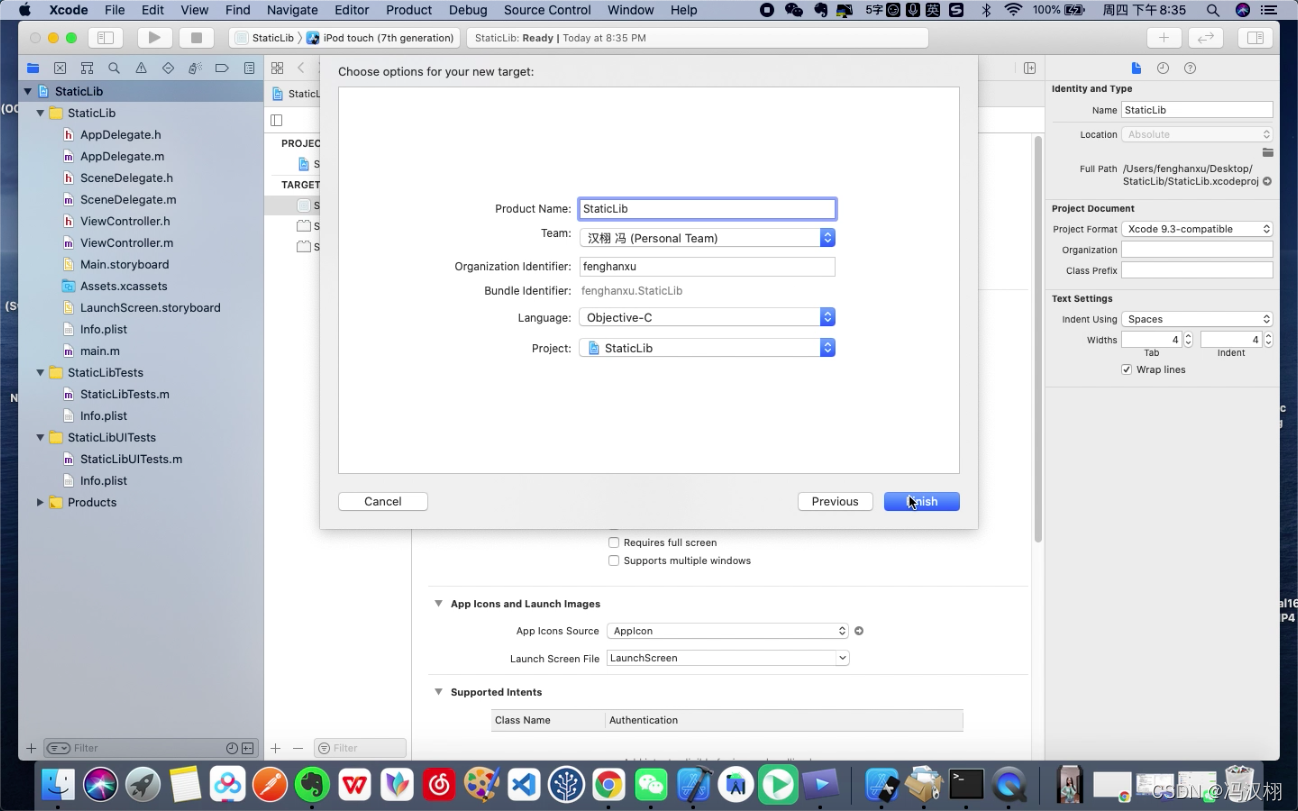Enable the Supports multiple windows checkbox
Screen dimensions: 1298x811
pyautogui.click(x=614, y=561)
